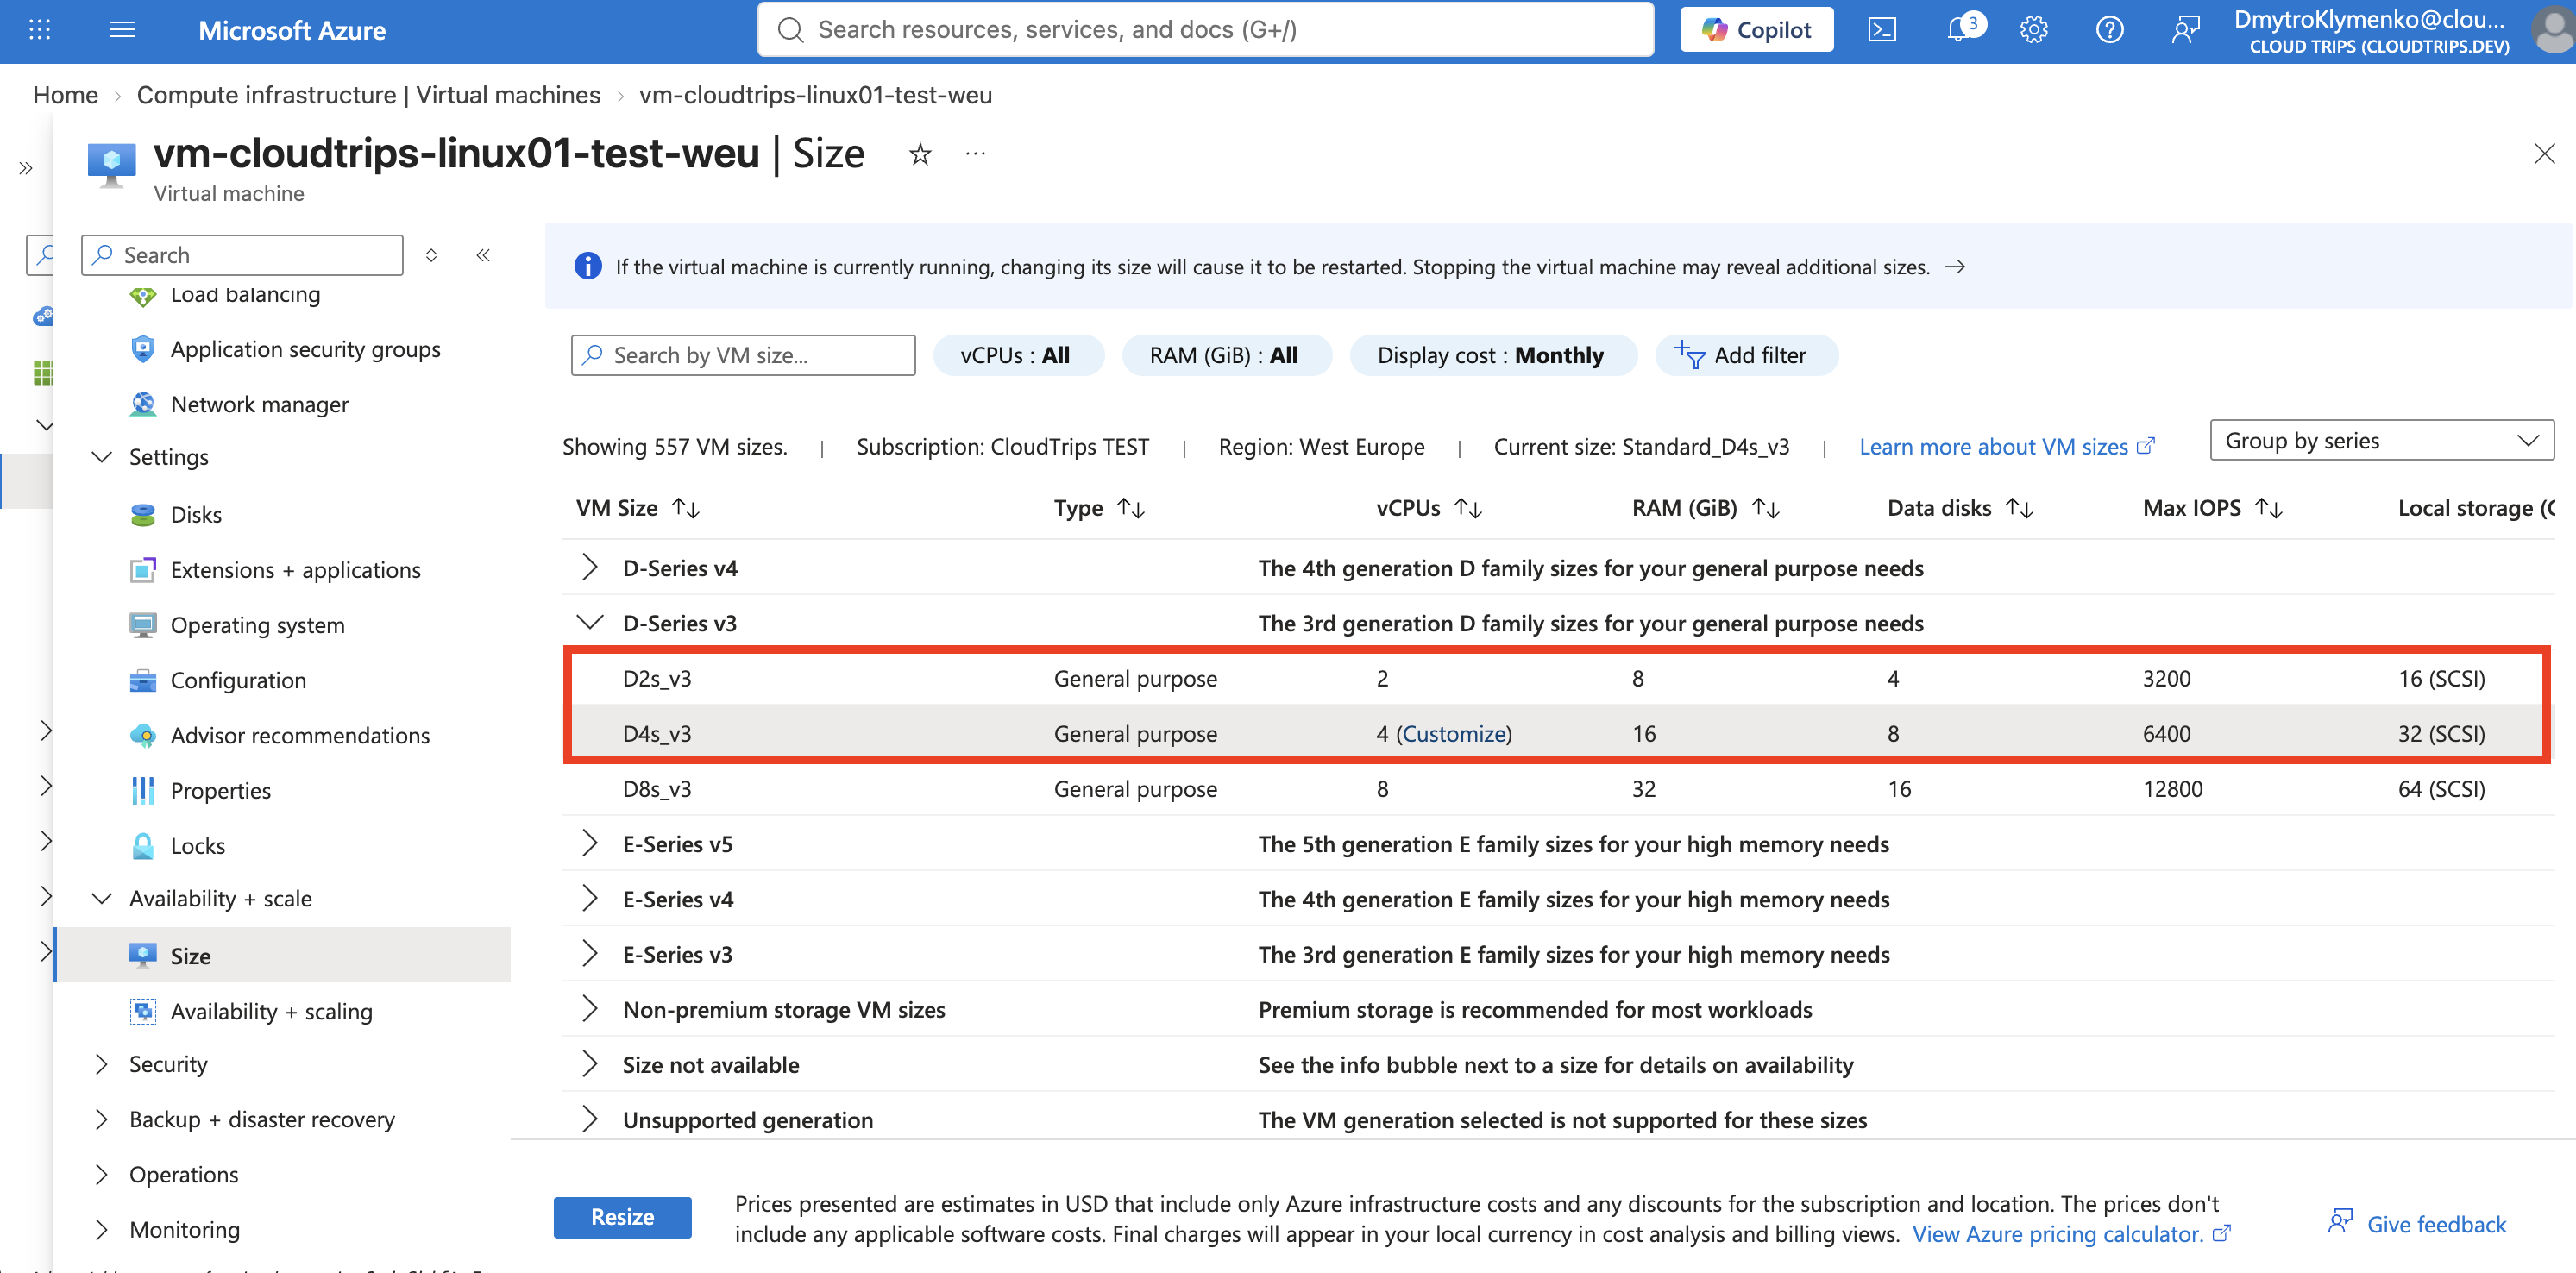Click the info banner arrow icon
Image resolution: width=2576 pixels, height=1273 pixels.
[x=1955, y=267]
